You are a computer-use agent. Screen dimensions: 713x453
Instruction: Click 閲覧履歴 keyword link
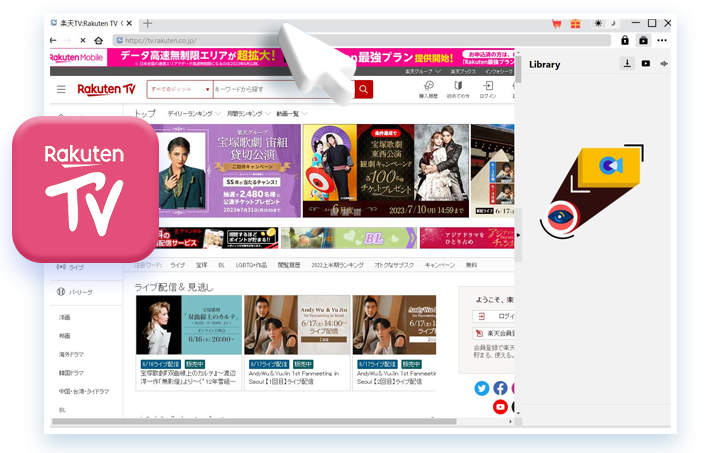coord(289,265)
